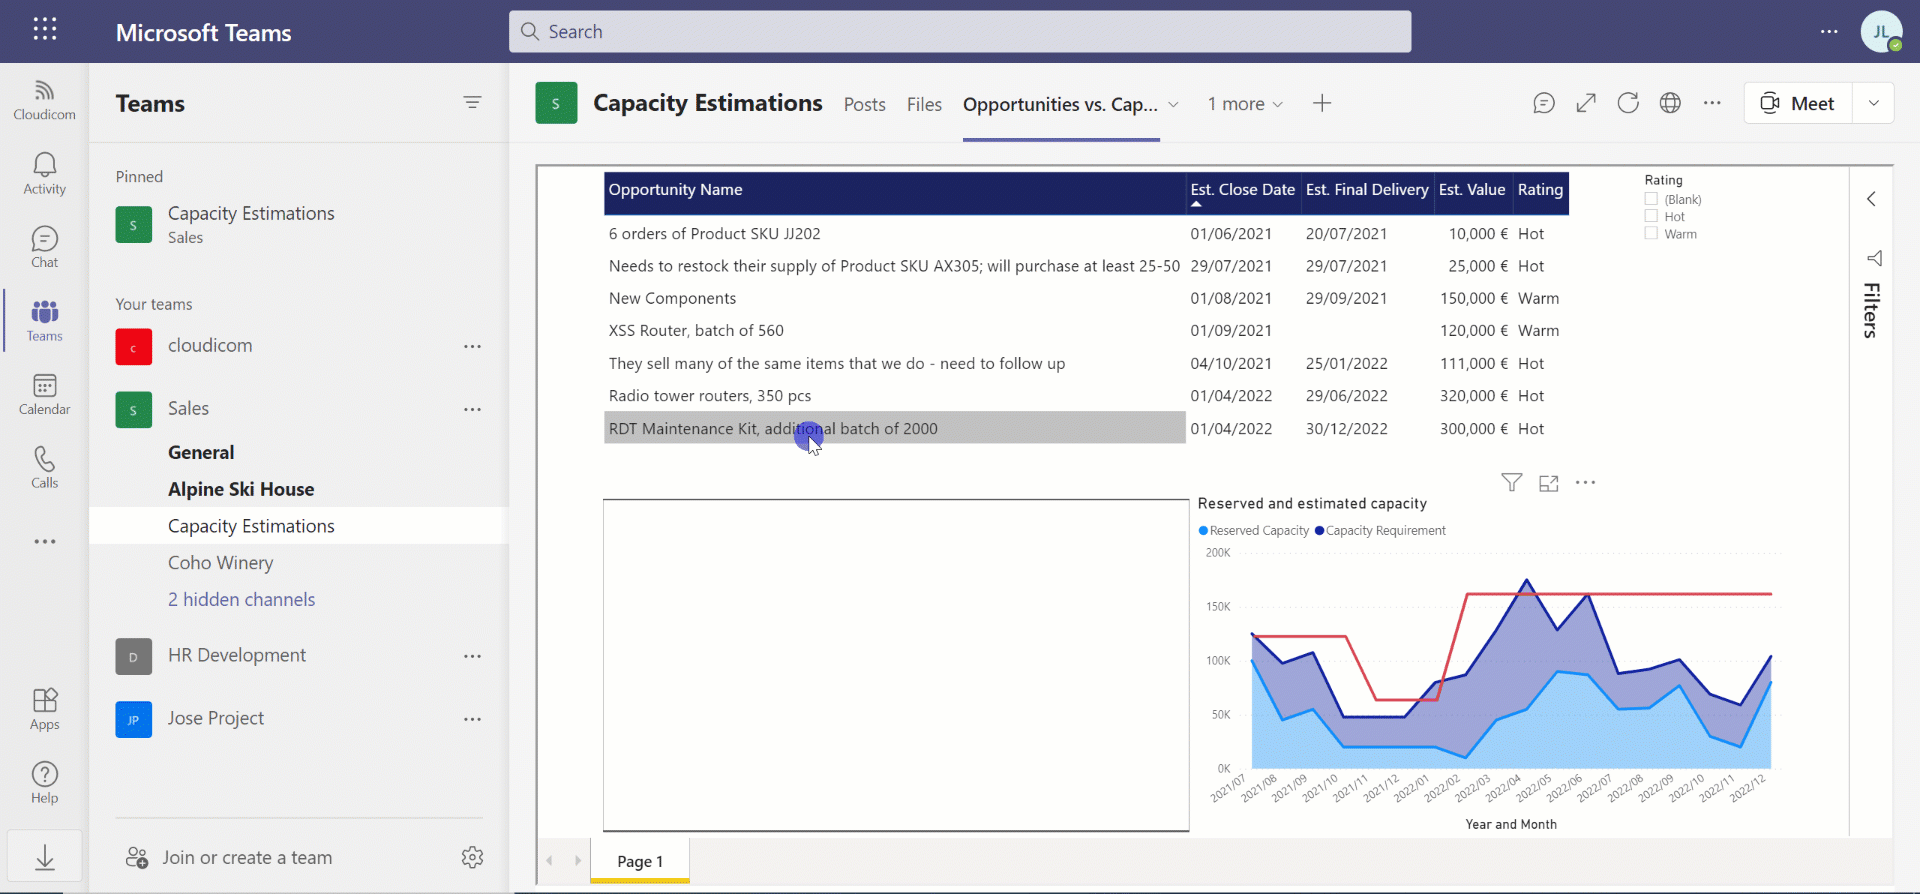Screen dimensions: 1920x894
Task: Click the Search input field
Action: [960, 32]
